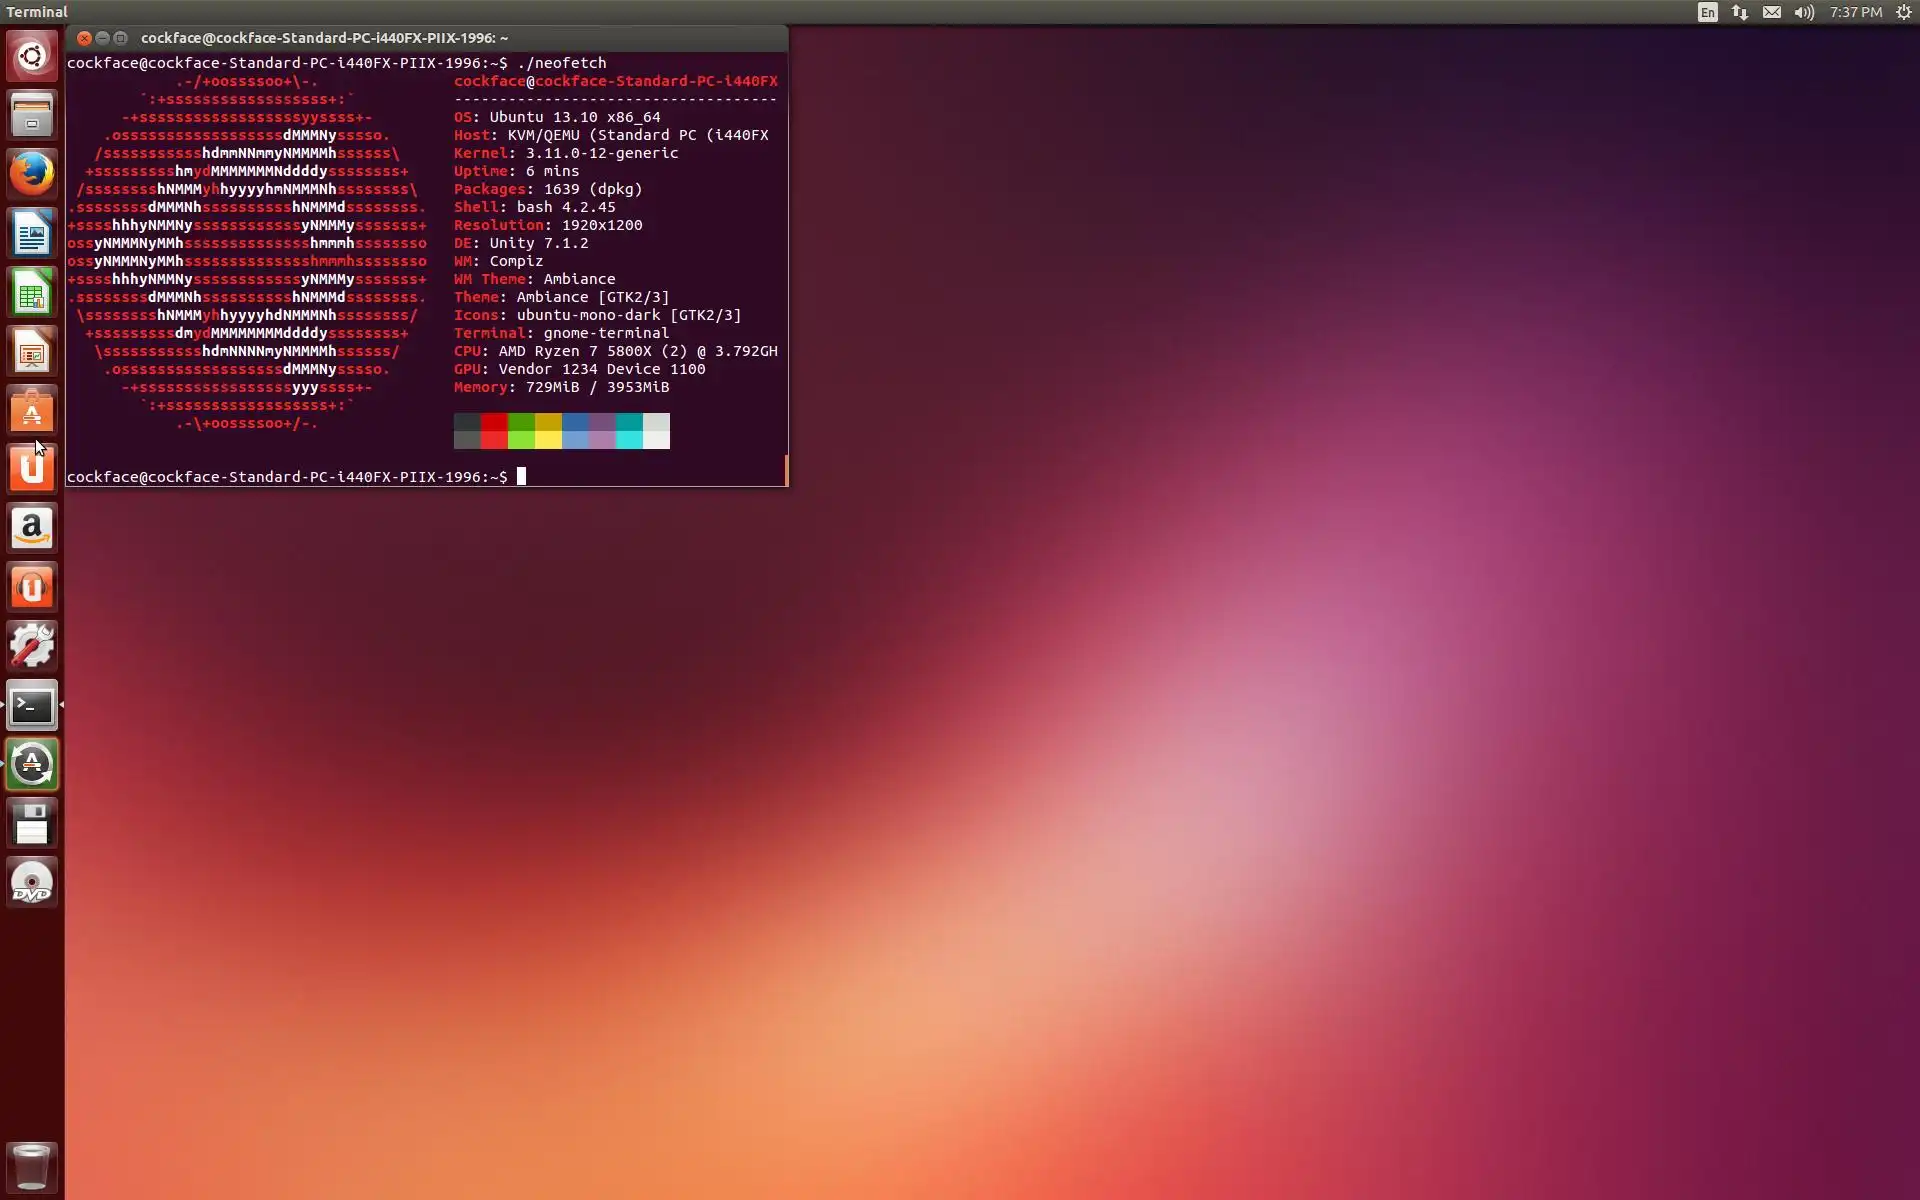Open LibreOffice Calc spreadsheet icon
1920x1200 pixels.
coord(32,293)
